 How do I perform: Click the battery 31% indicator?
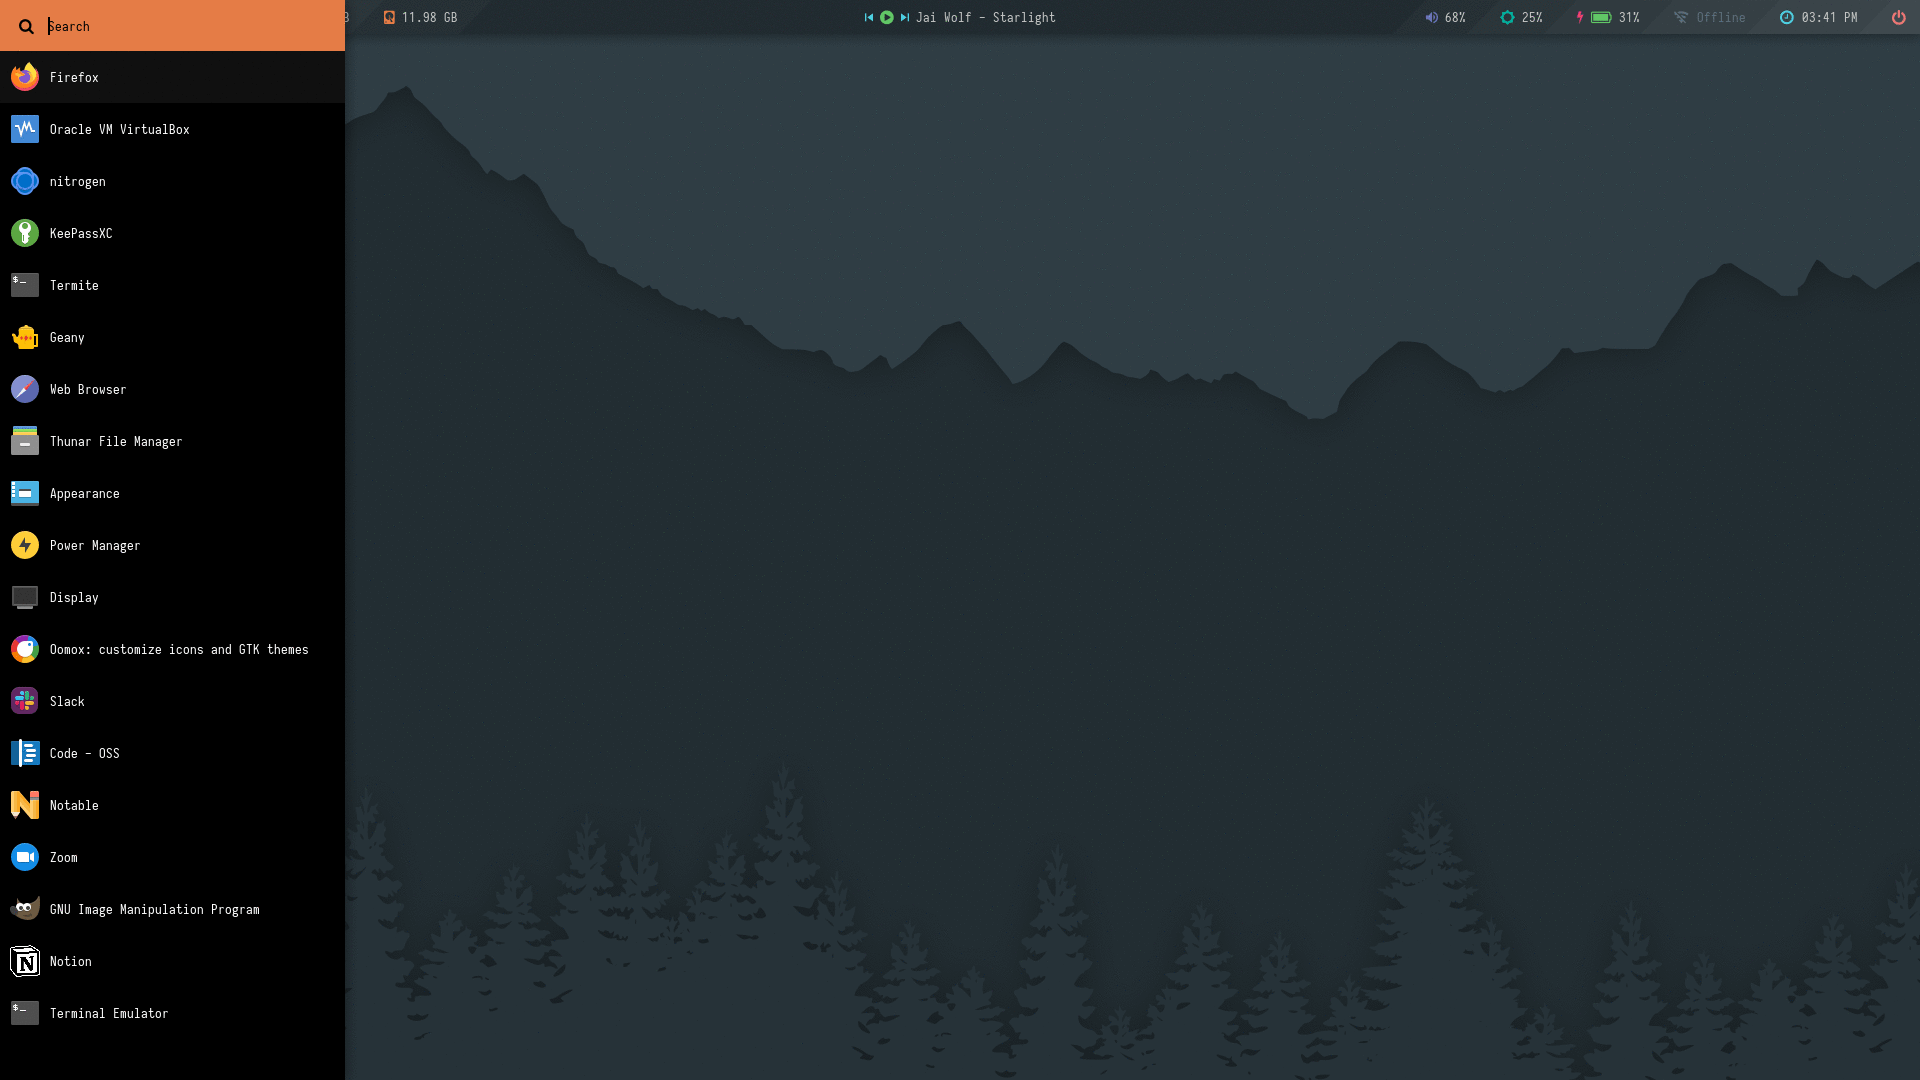(1609, 17)
